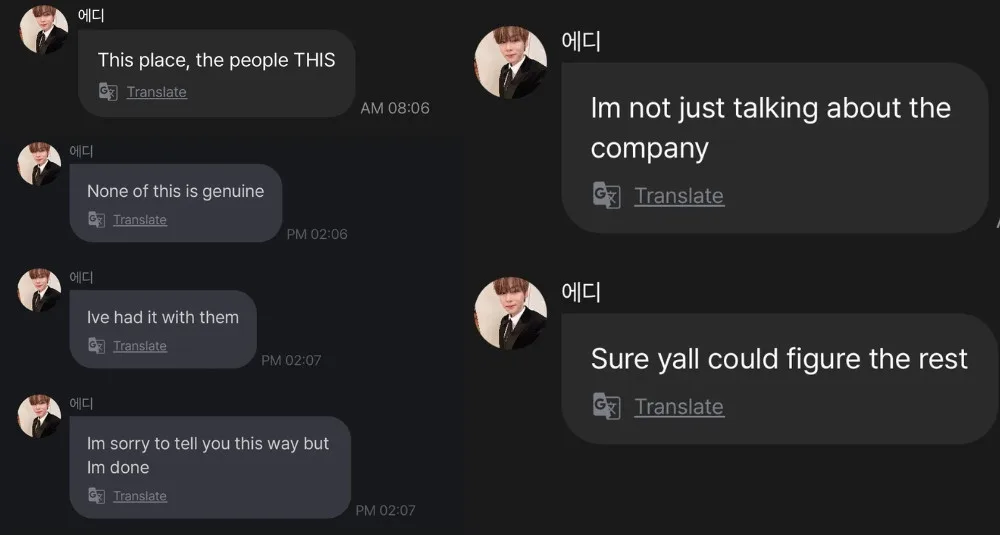Viewport: 1000px width, 535px height.
Task: Click the translate icon under "Im not just talking about the company"
Action: (x=607, y=195)
